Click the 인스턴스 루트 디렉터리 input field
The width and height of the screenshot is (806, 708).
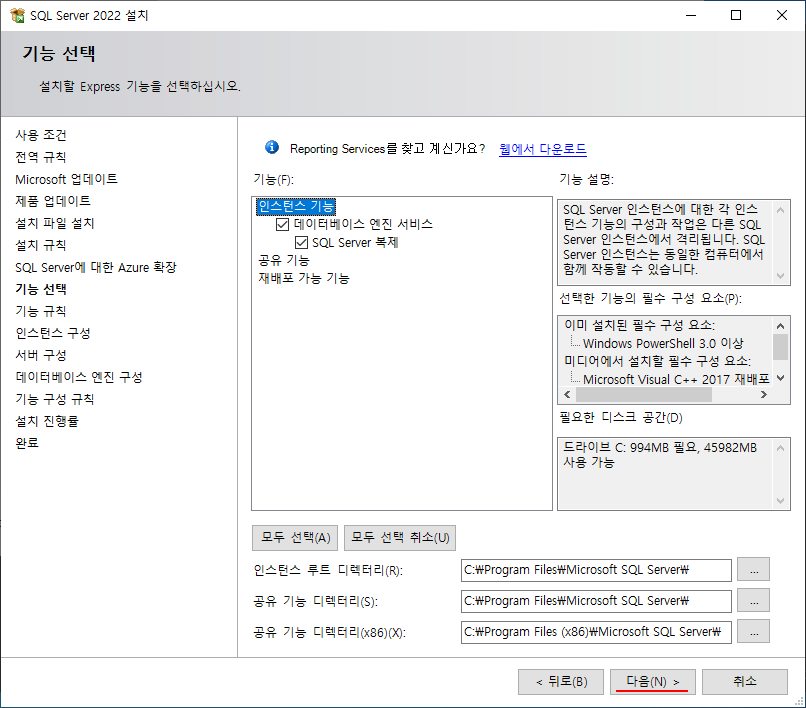pos(596,570)
